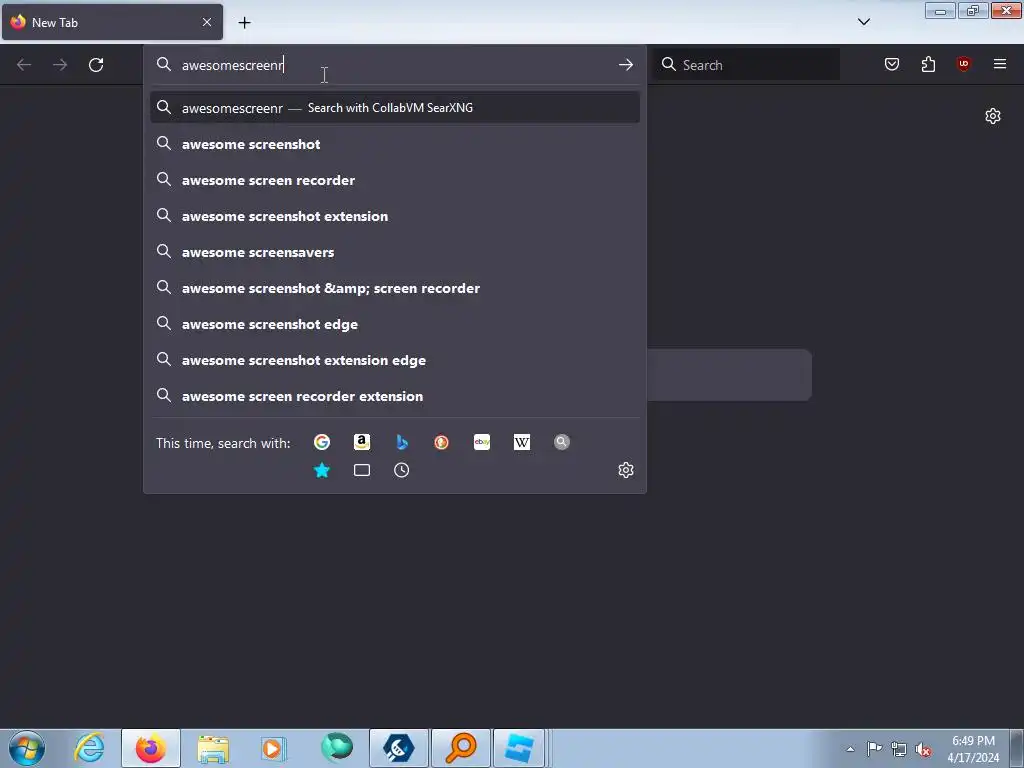1024x768 pixels.
Task: Search this time with Amazon
Action: point(362,442)
